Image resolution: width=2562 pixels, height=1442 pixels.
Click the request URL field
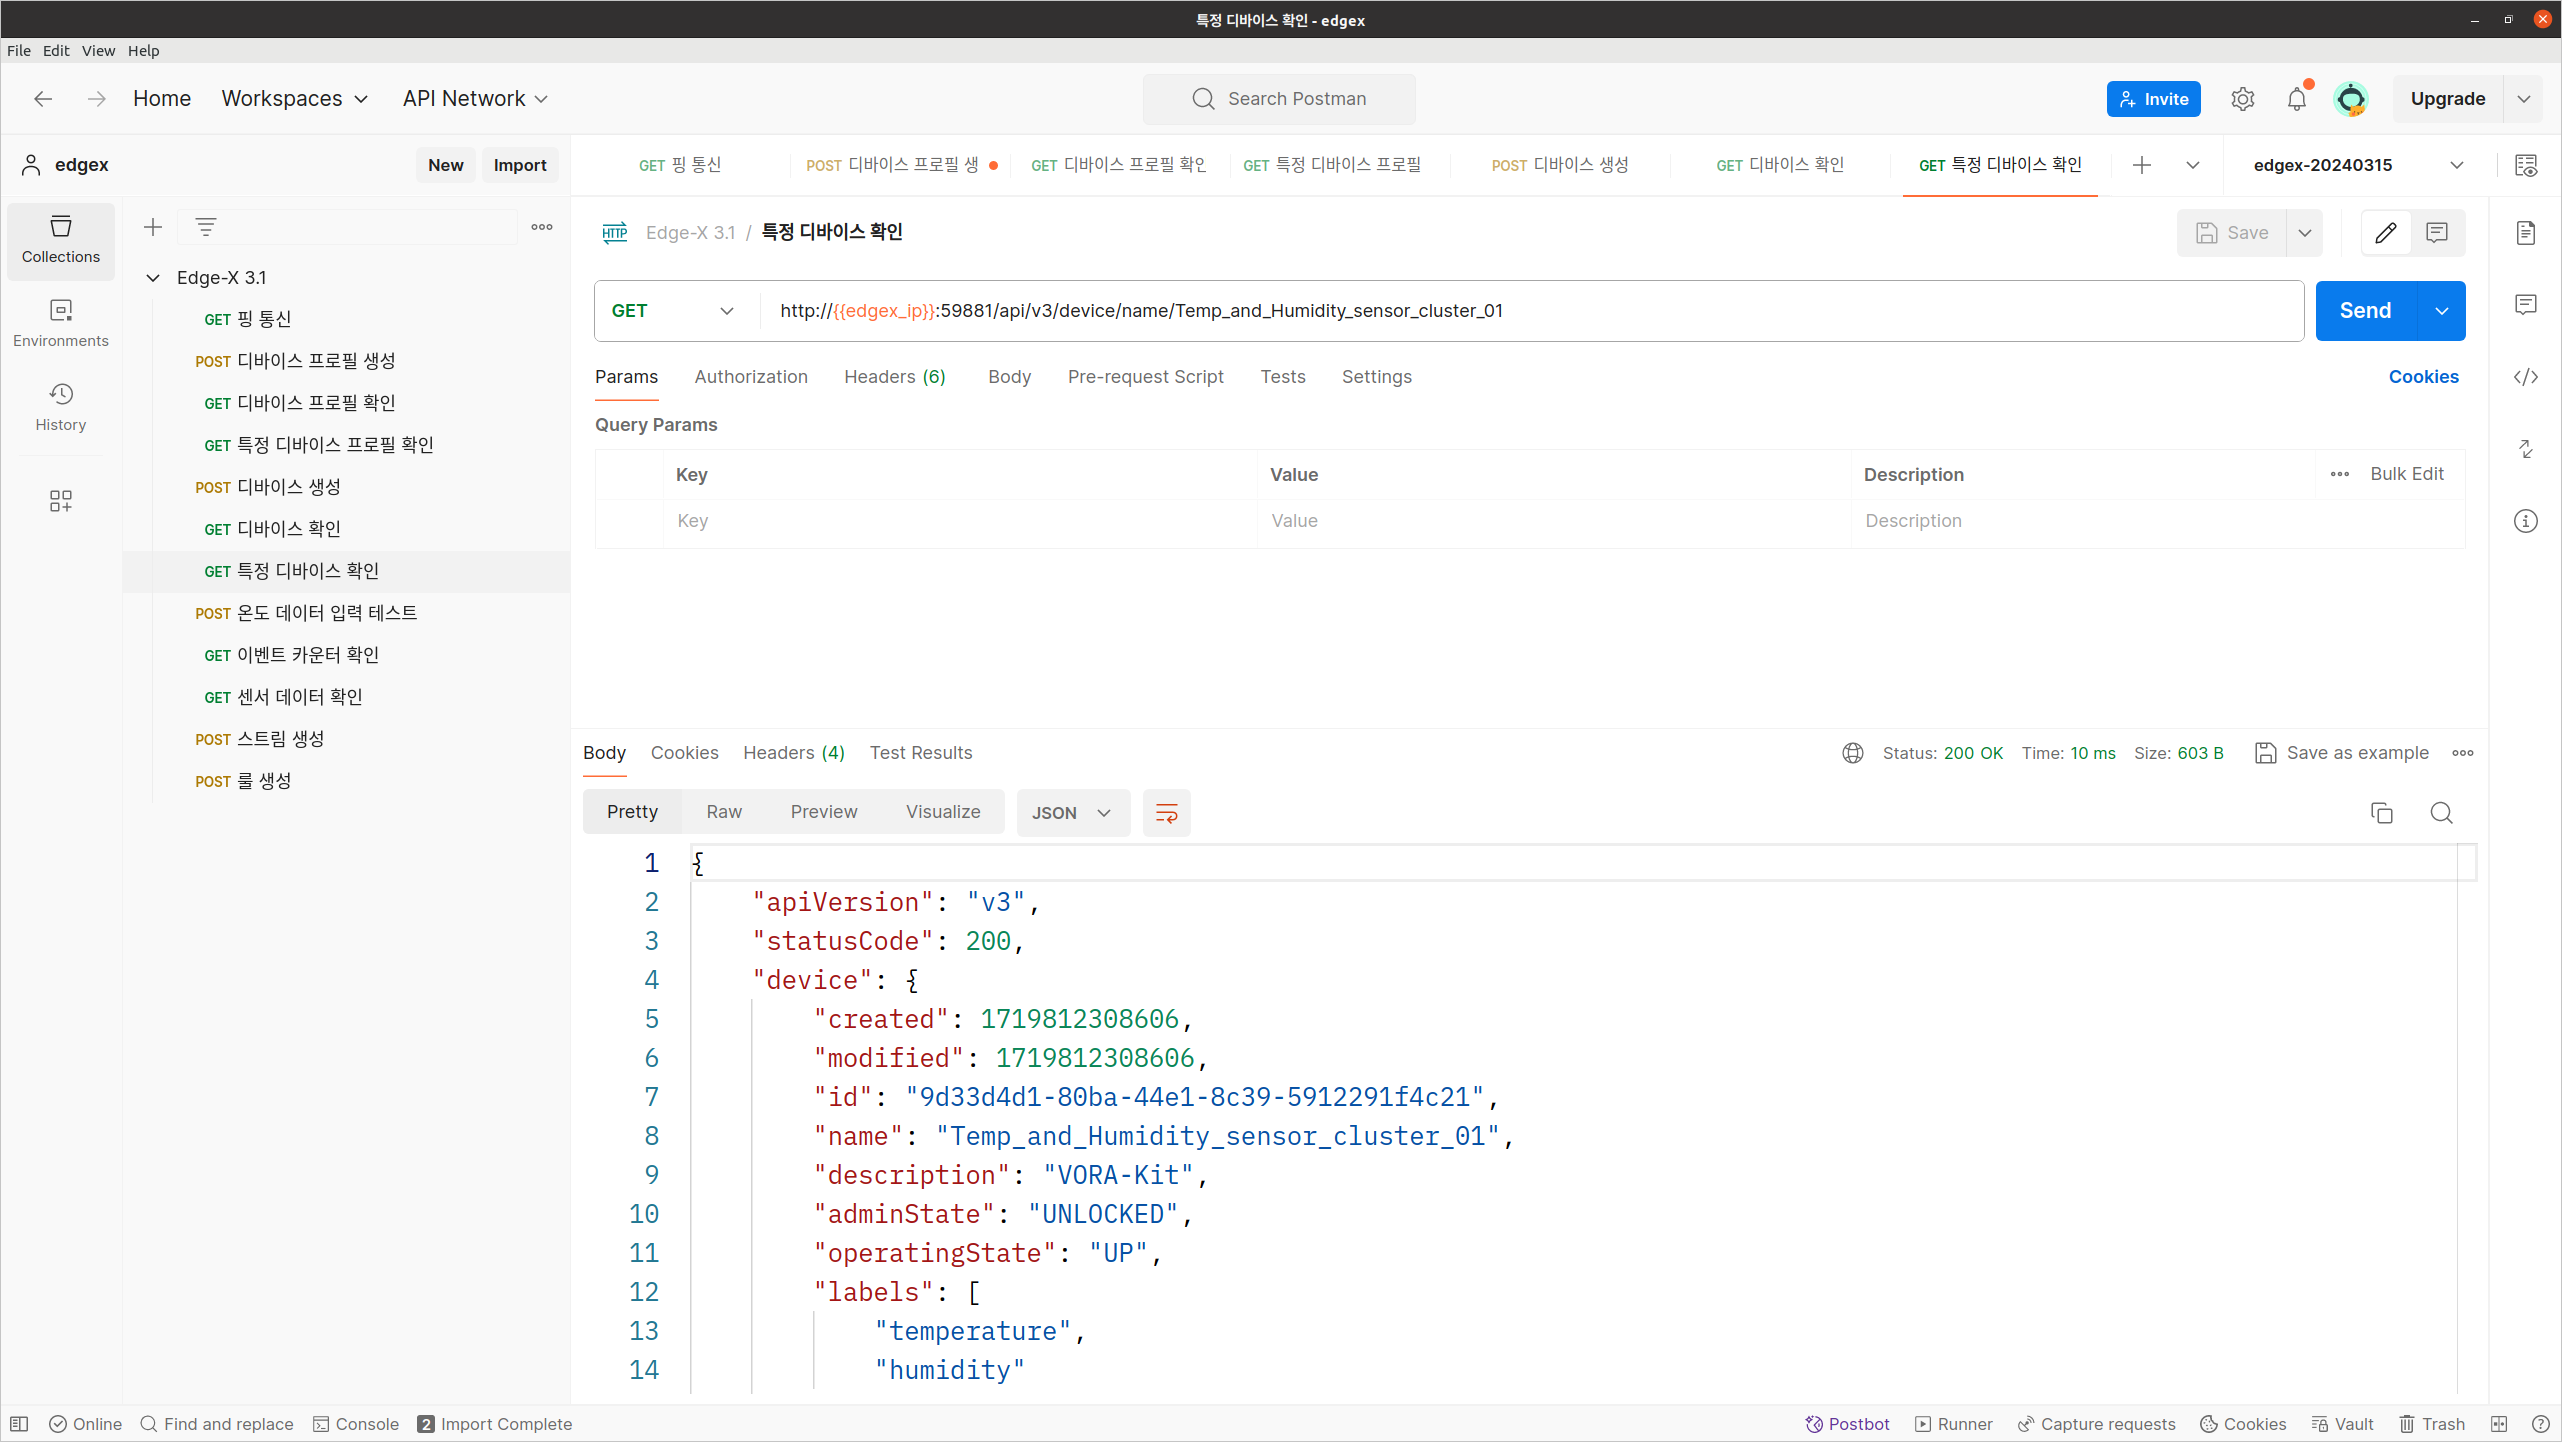pos(1531,311)
